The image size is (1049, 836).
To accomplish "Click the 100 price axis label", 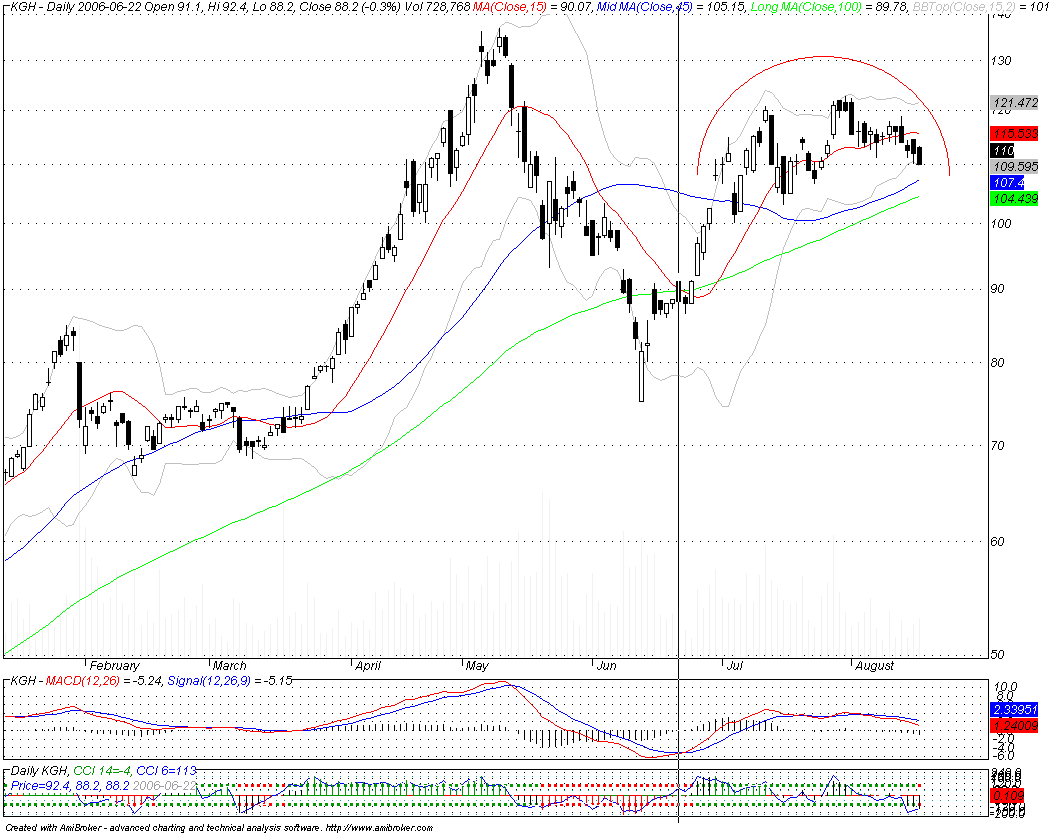I will [1002, 223].
